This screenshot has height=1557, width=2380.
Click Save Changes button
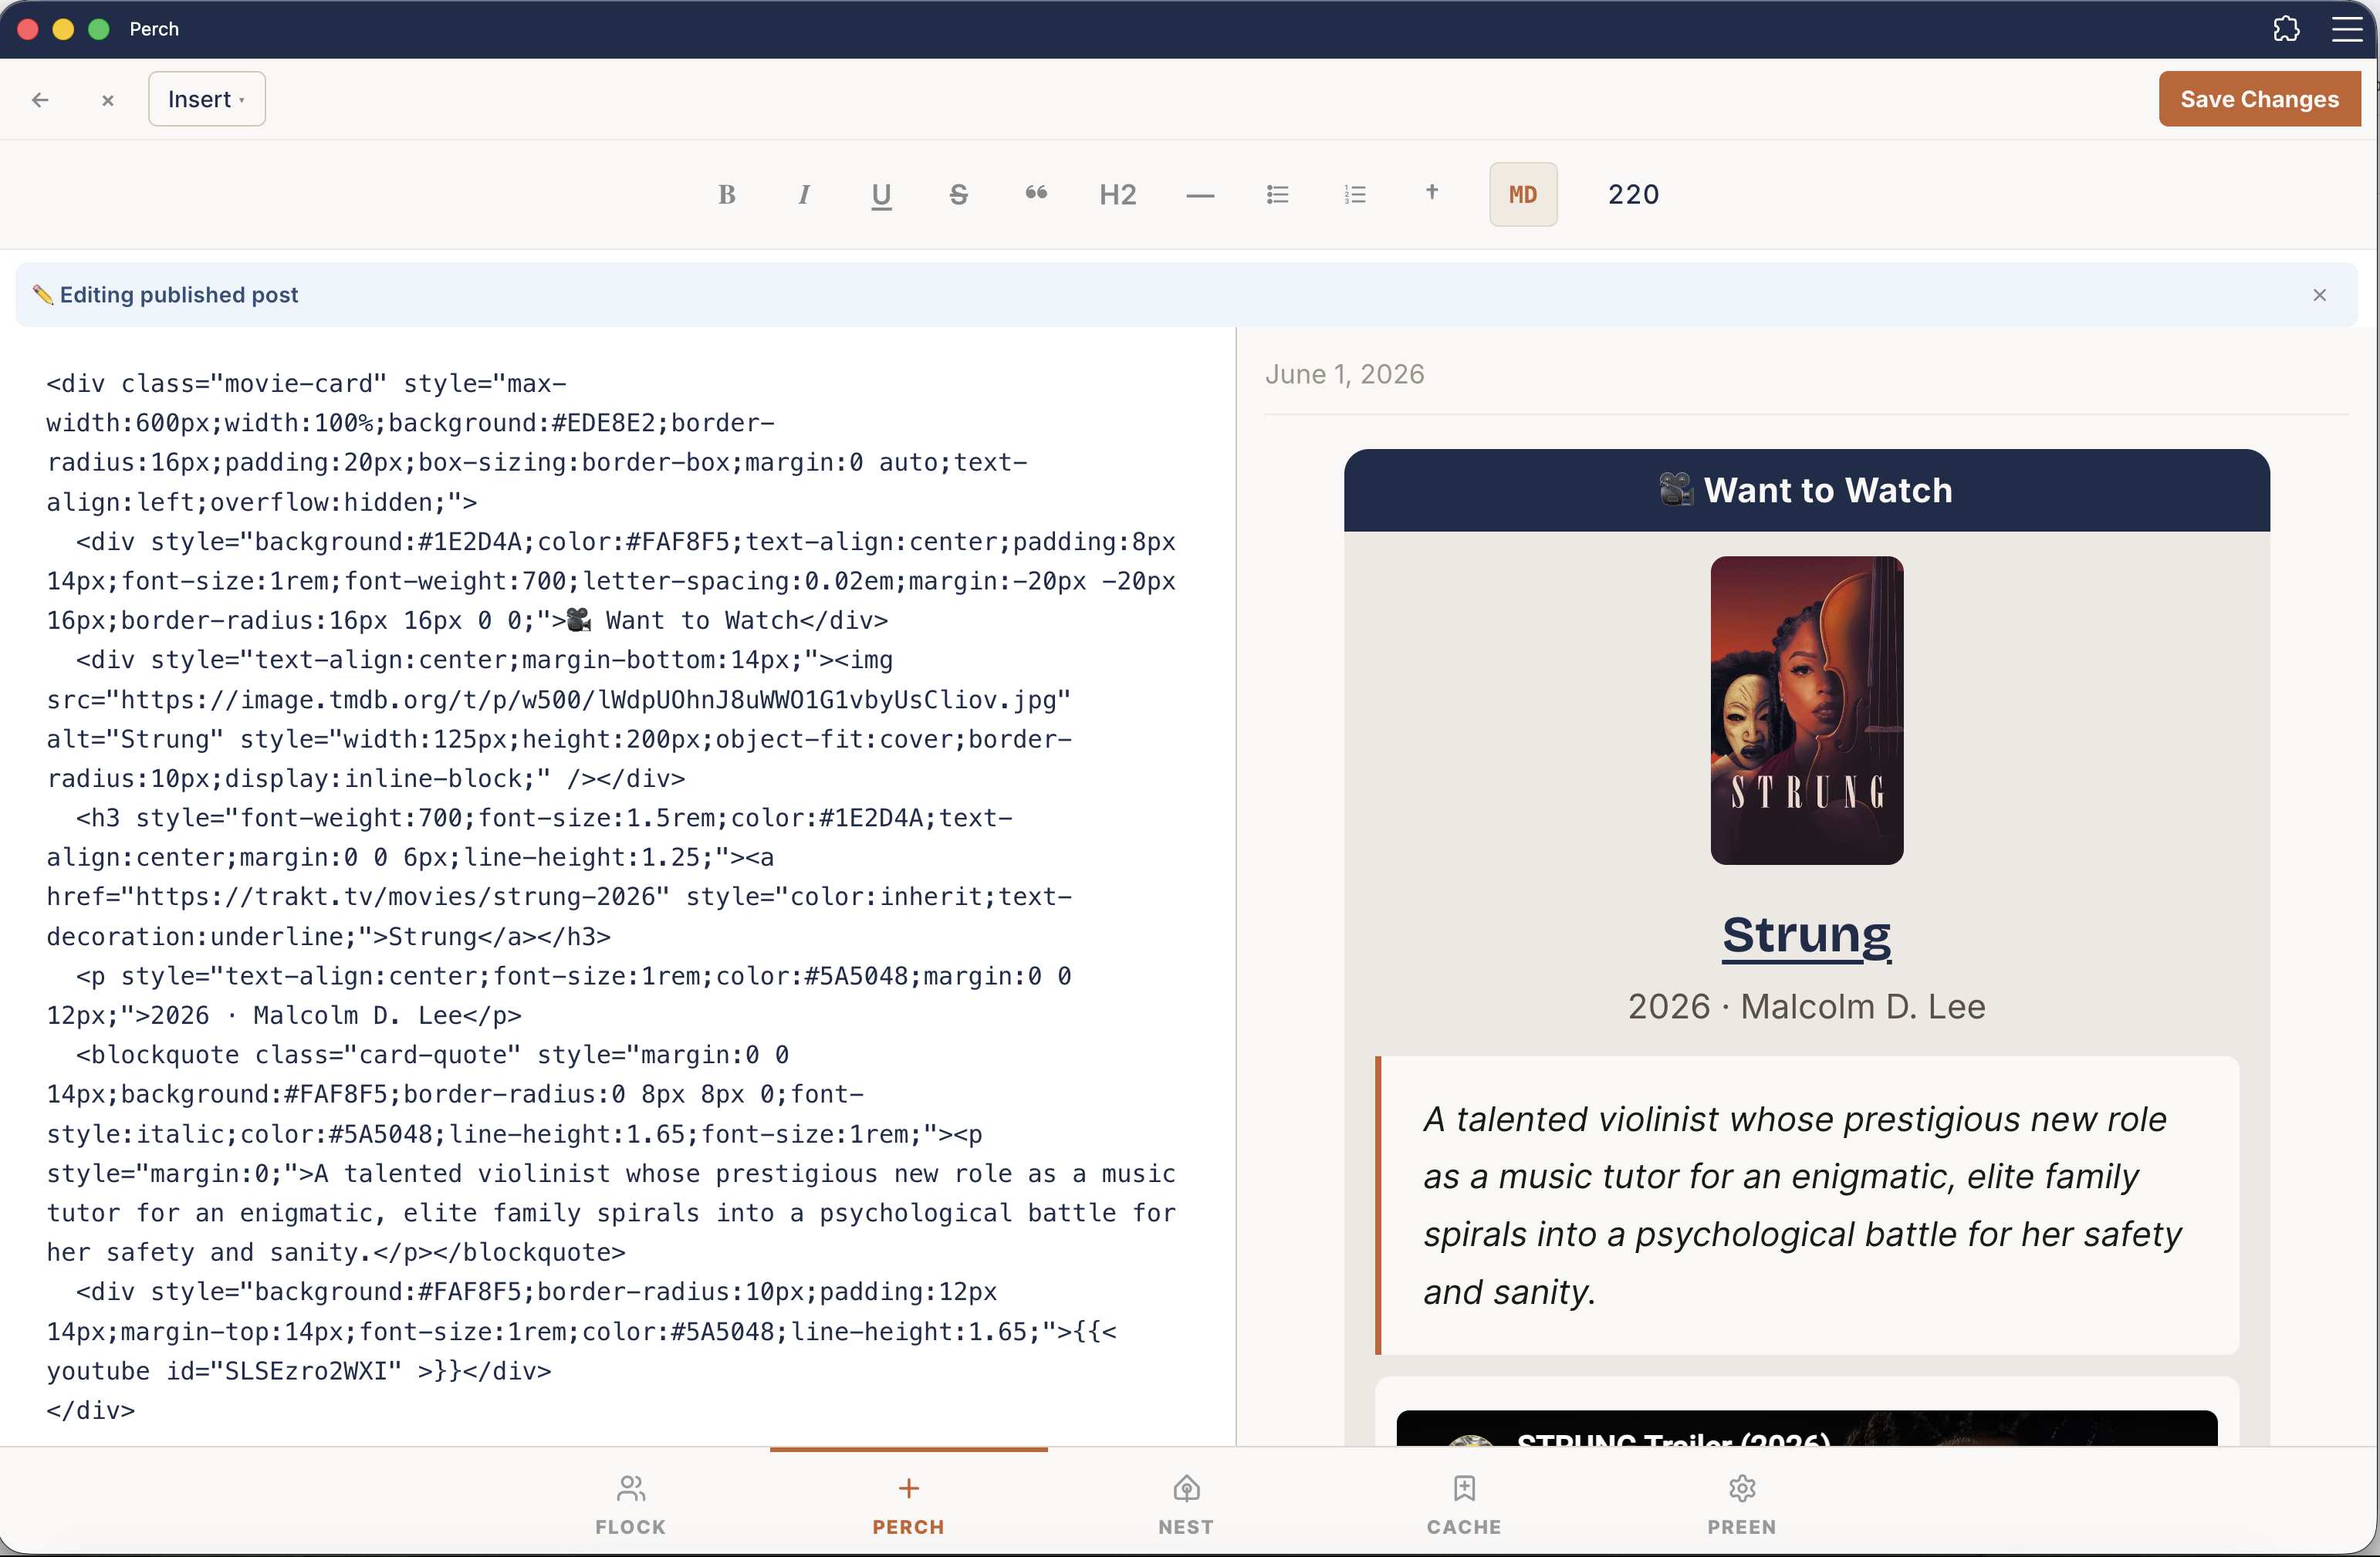pos(2259,99)
